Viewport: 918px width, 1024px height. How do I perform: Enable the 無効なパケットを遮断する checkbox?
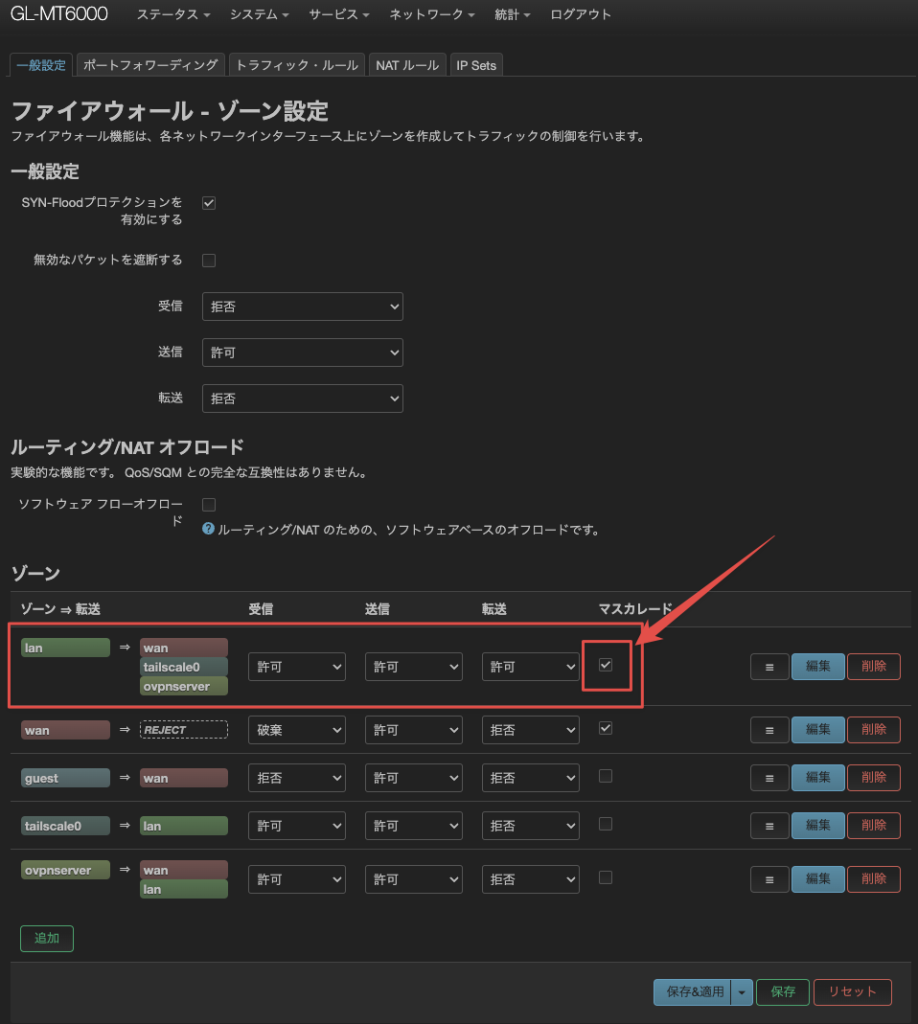(209, 260)
